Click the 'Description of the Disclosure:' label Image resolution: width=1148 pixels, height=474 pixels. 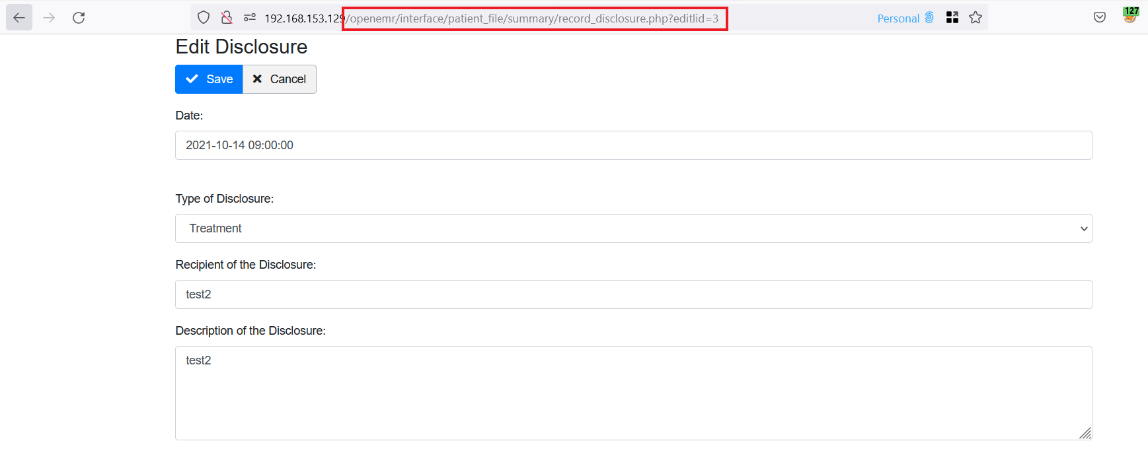coord(250,330)
